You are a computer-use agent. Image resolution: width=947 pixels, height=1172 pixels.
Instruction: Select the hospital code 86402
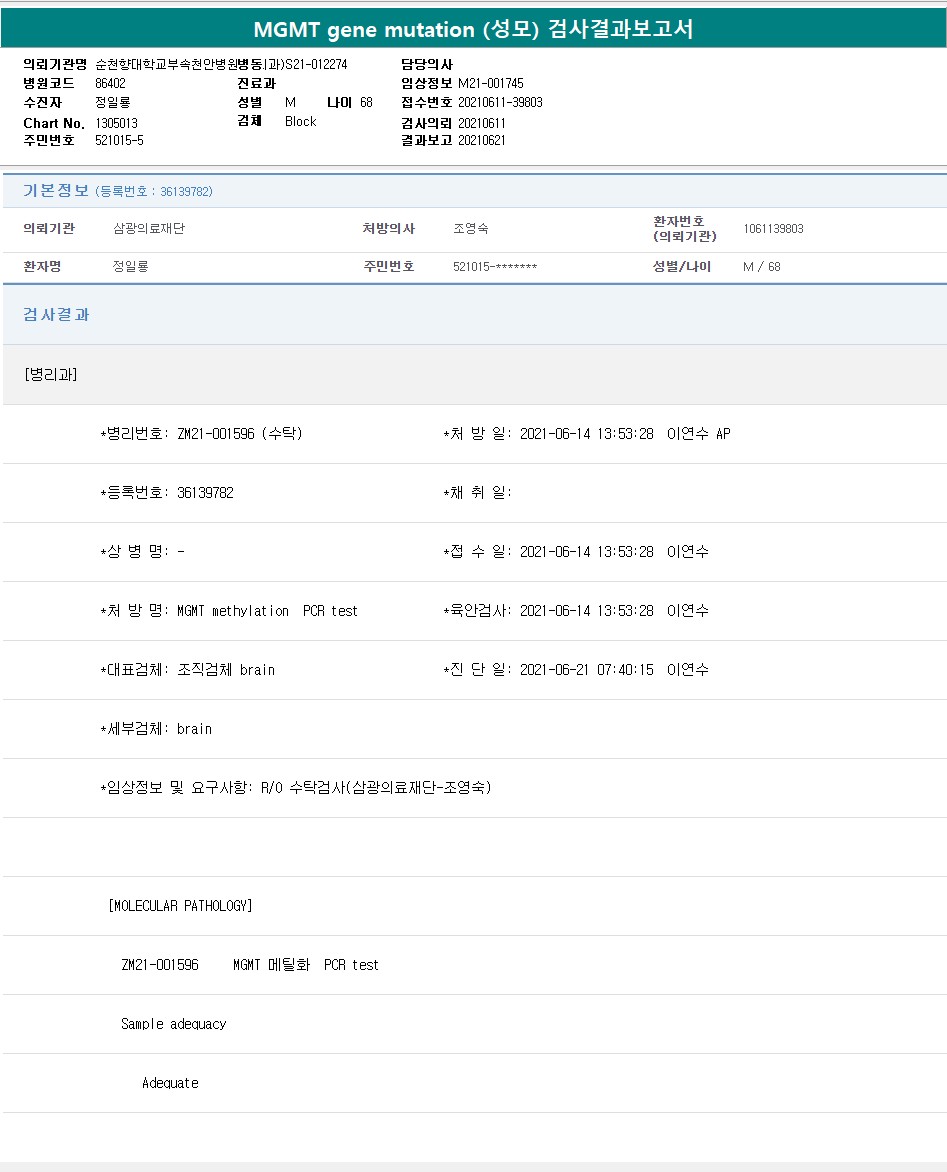110,83
